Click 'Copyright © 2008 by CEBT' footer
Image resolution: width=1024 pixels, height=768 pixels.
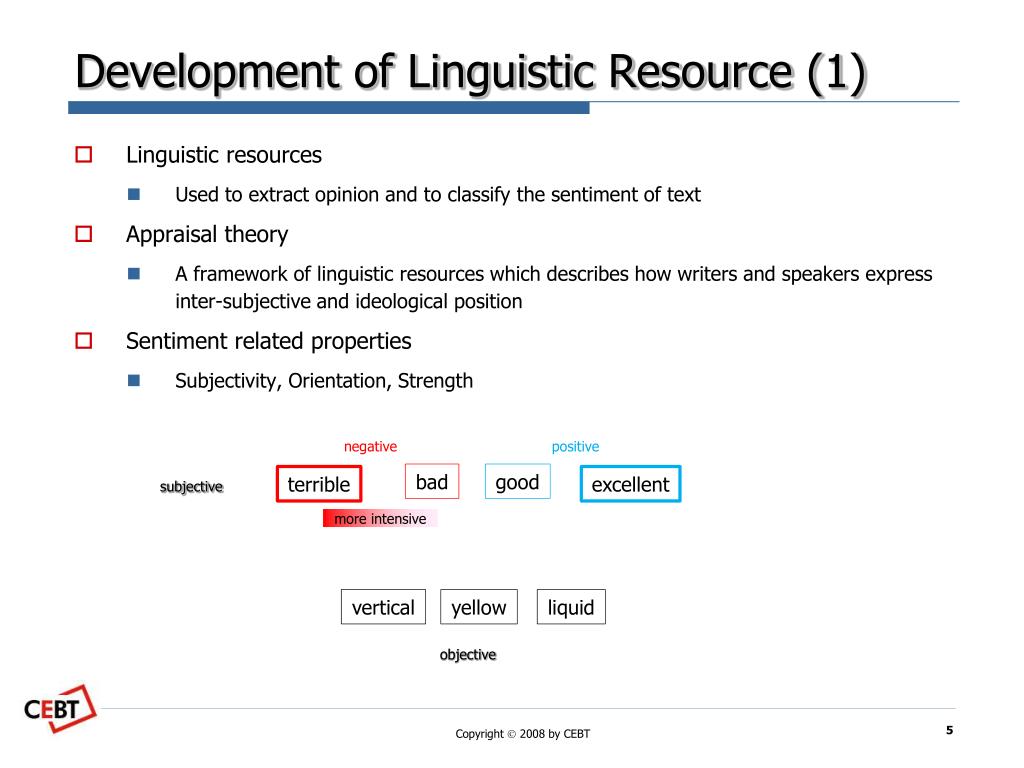[522, 734]
